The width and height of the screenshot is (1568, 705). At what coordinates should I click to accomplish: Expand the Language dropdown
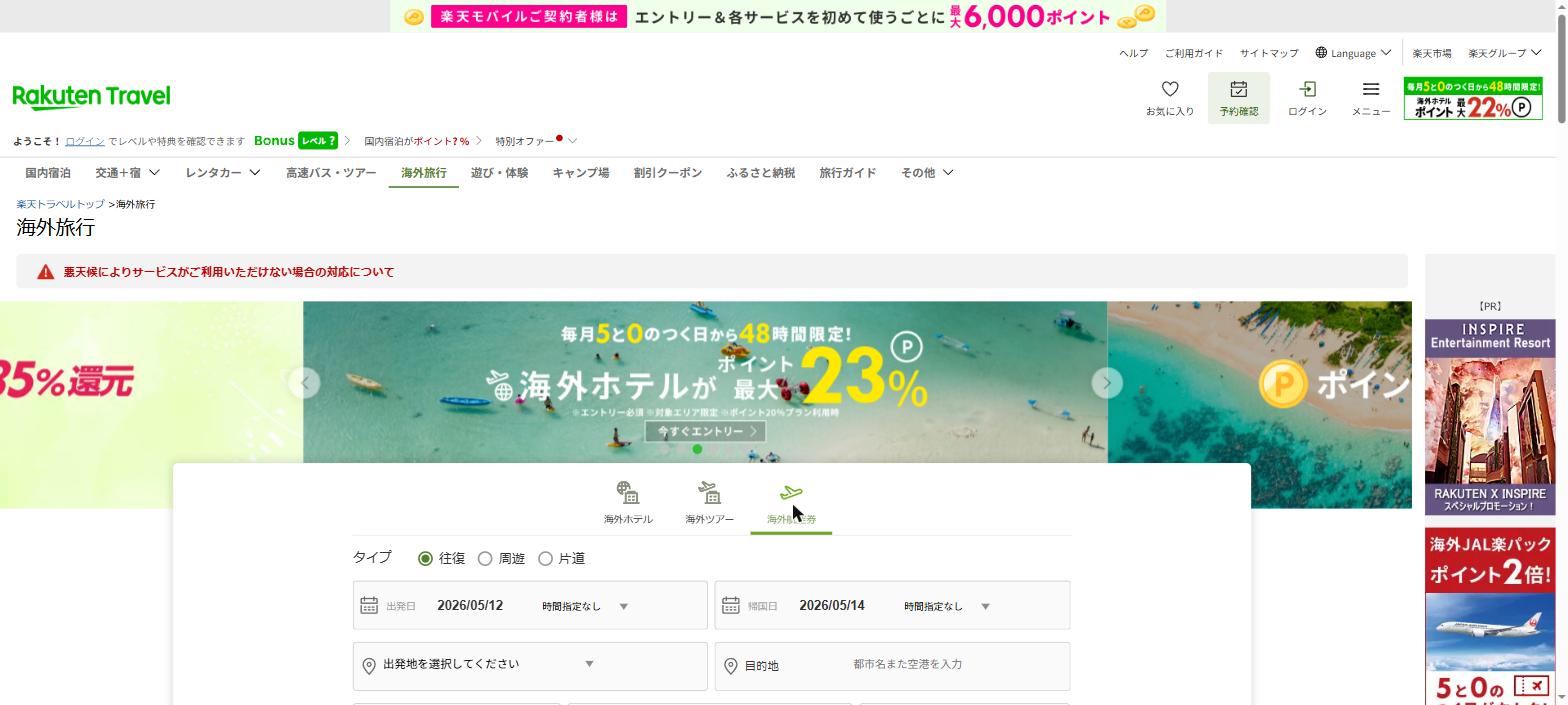coord(1386,53)
